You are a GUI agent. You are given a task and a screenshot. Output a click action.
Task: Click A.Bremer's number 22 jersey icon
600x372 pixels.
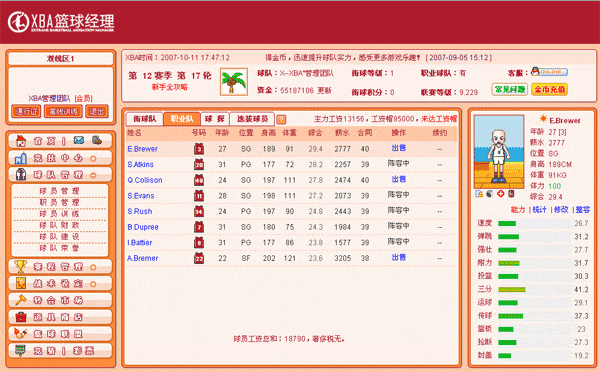(x=199, y=258)
